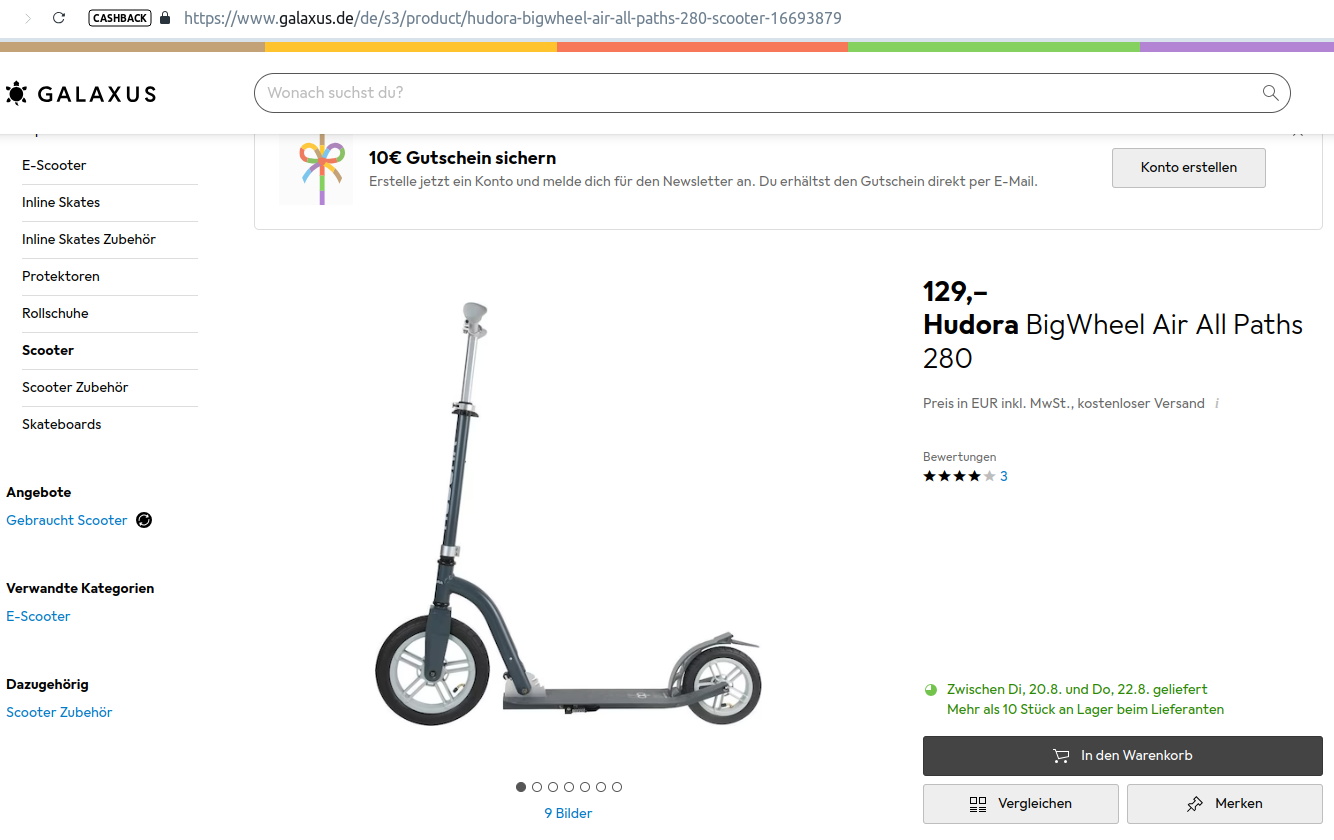1334x840 pixels.
Task: Click the price info 'i' icon
Action: click(1217, 404)
